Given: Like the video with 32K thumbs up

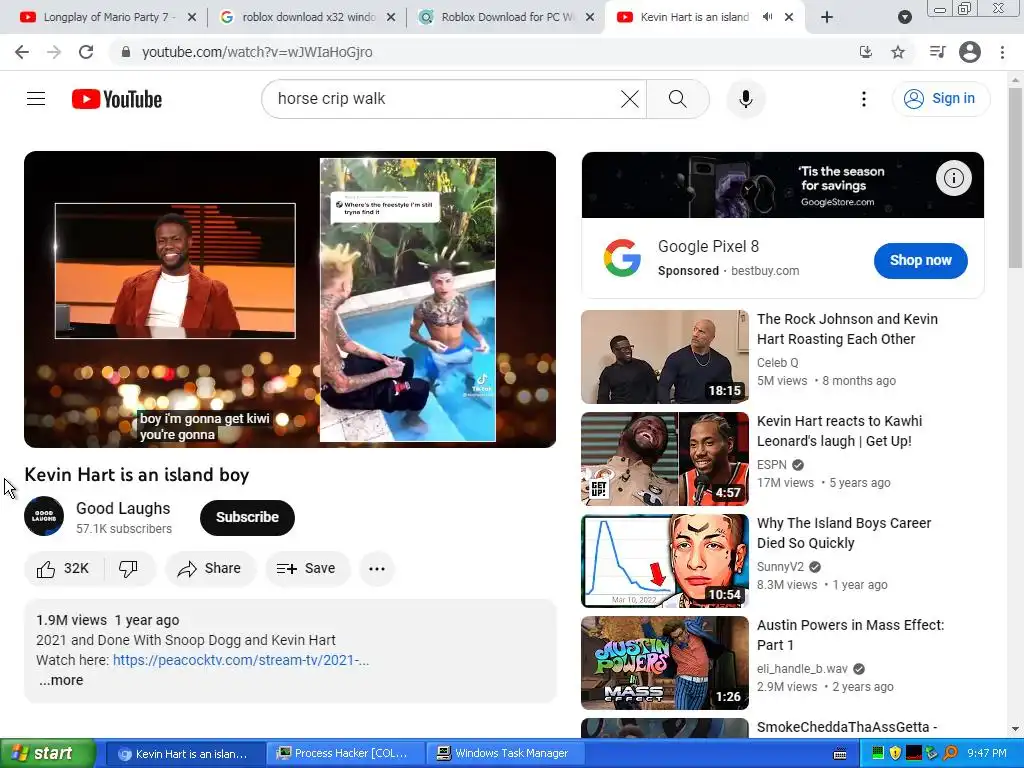Looking at the screenshot, I should [x=63, y=569].
